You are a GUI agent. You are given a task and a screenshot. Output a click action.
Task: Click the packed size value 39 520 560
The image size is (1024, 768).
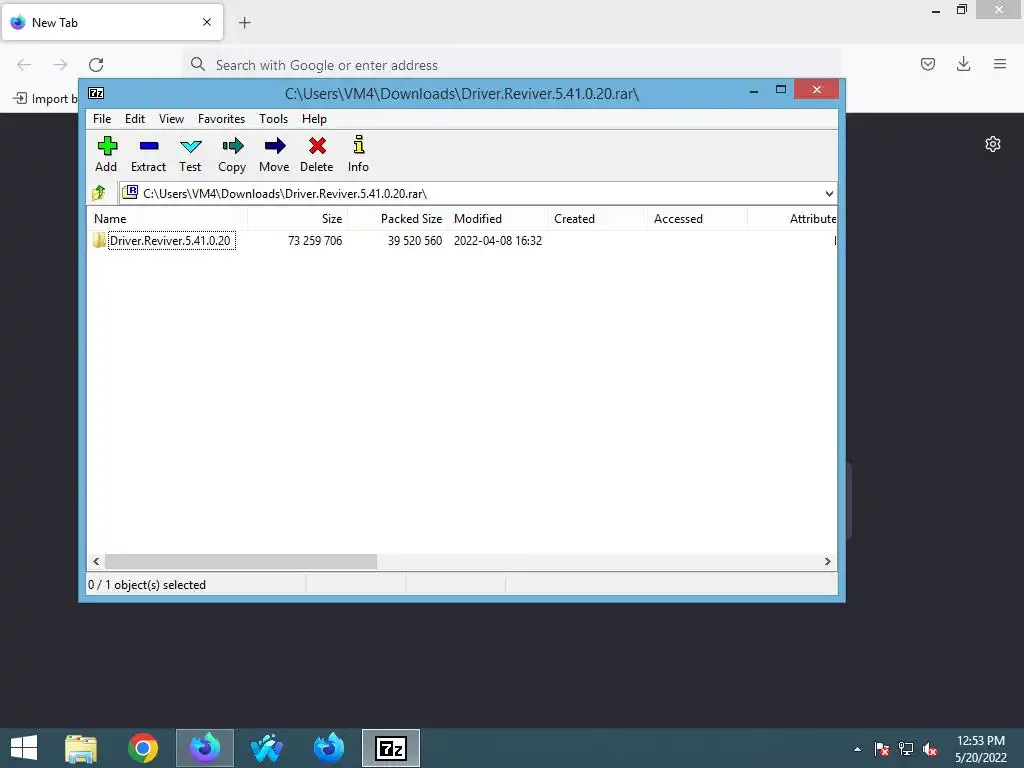[415, 241]
